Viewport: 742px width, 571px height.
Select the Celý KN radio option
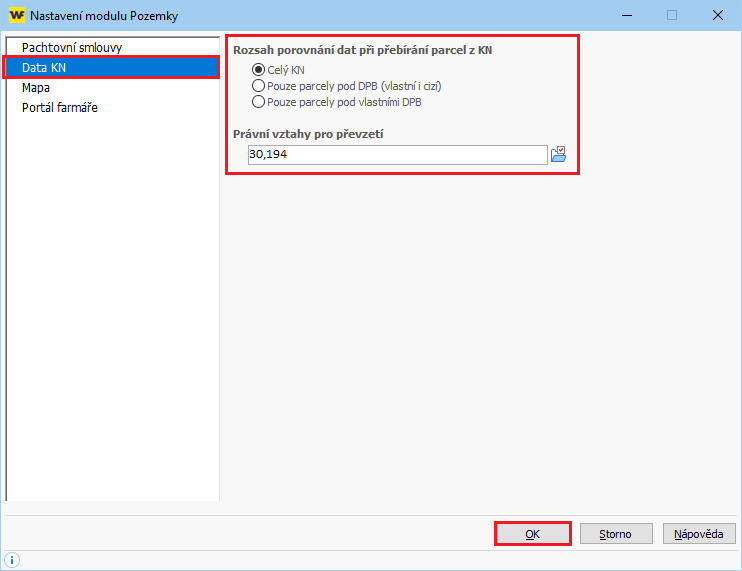(x=259, y=70)
